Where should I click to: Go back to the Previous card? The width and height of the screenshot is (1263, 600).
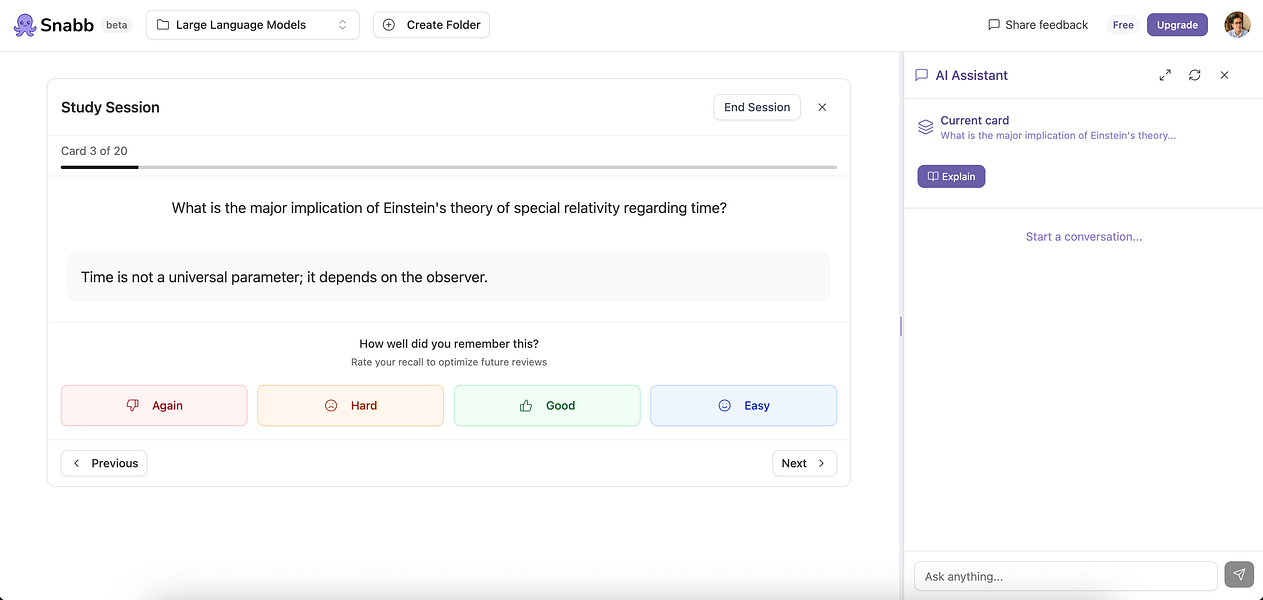click(x=104, y=463)
